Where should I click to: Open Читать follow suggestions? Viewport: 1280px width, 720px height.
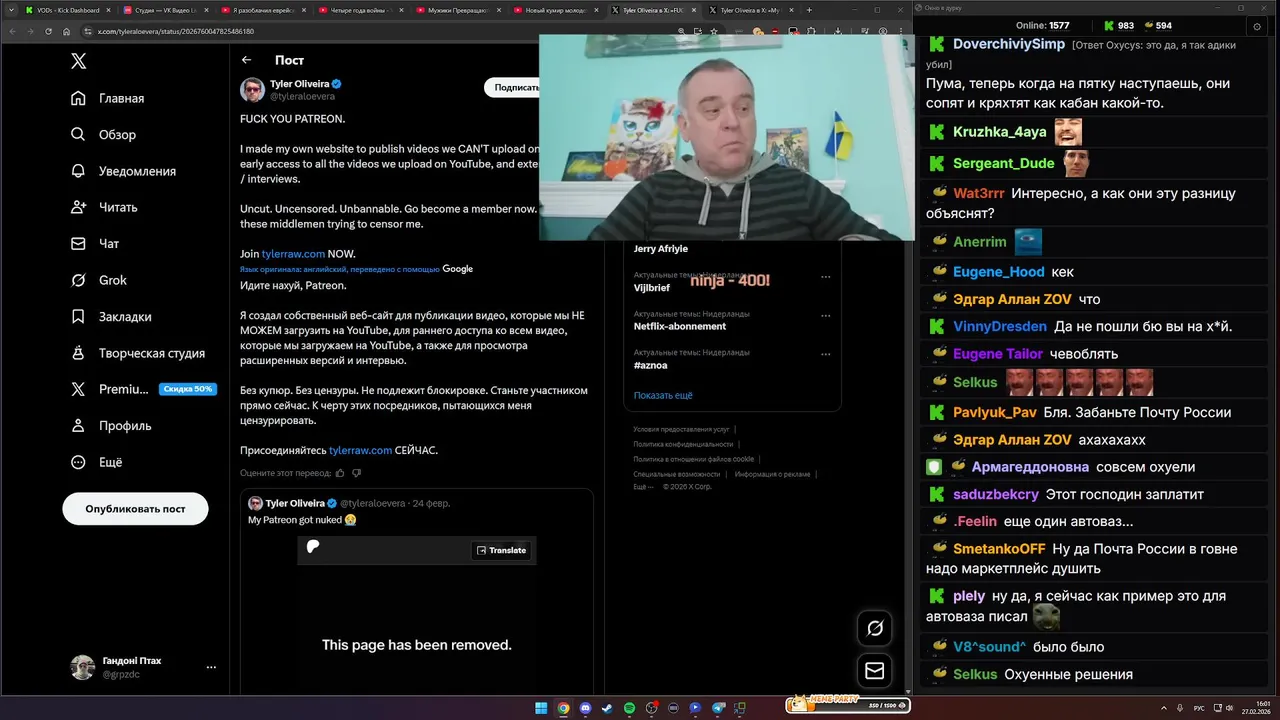105,207
